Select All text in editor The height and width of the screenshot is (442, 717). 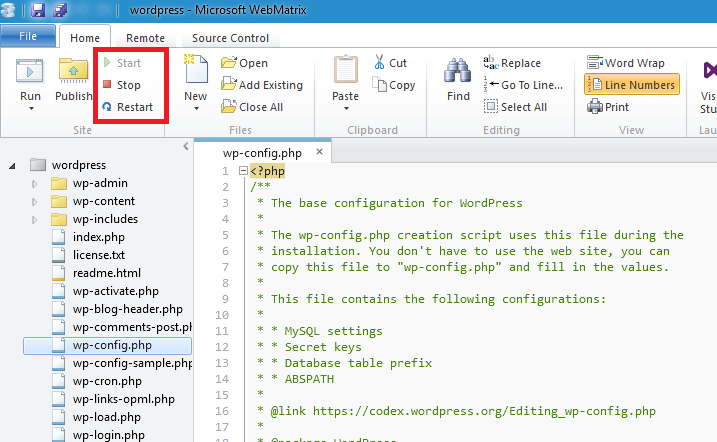tap(515, 107)
